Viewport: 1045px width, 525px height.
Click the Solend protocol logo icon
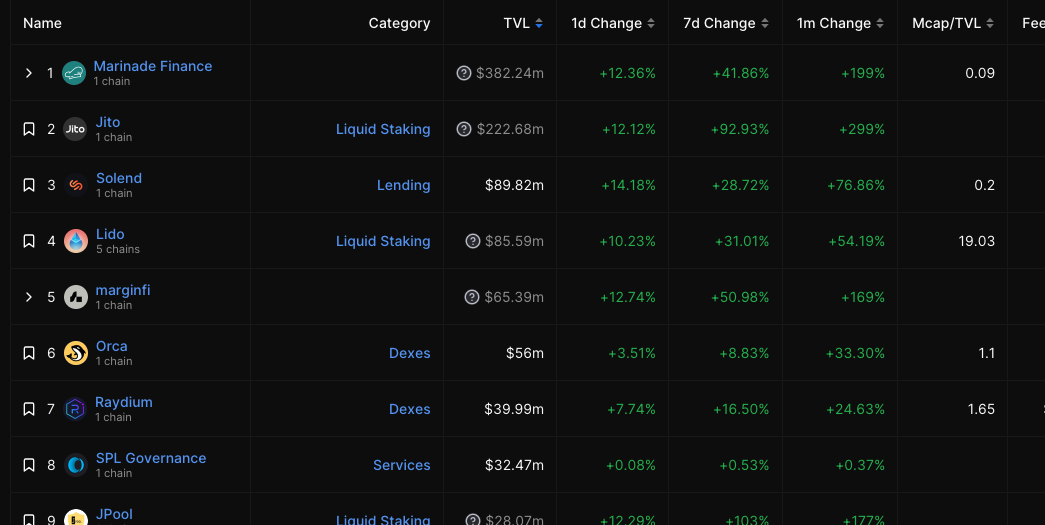[75, 185]
